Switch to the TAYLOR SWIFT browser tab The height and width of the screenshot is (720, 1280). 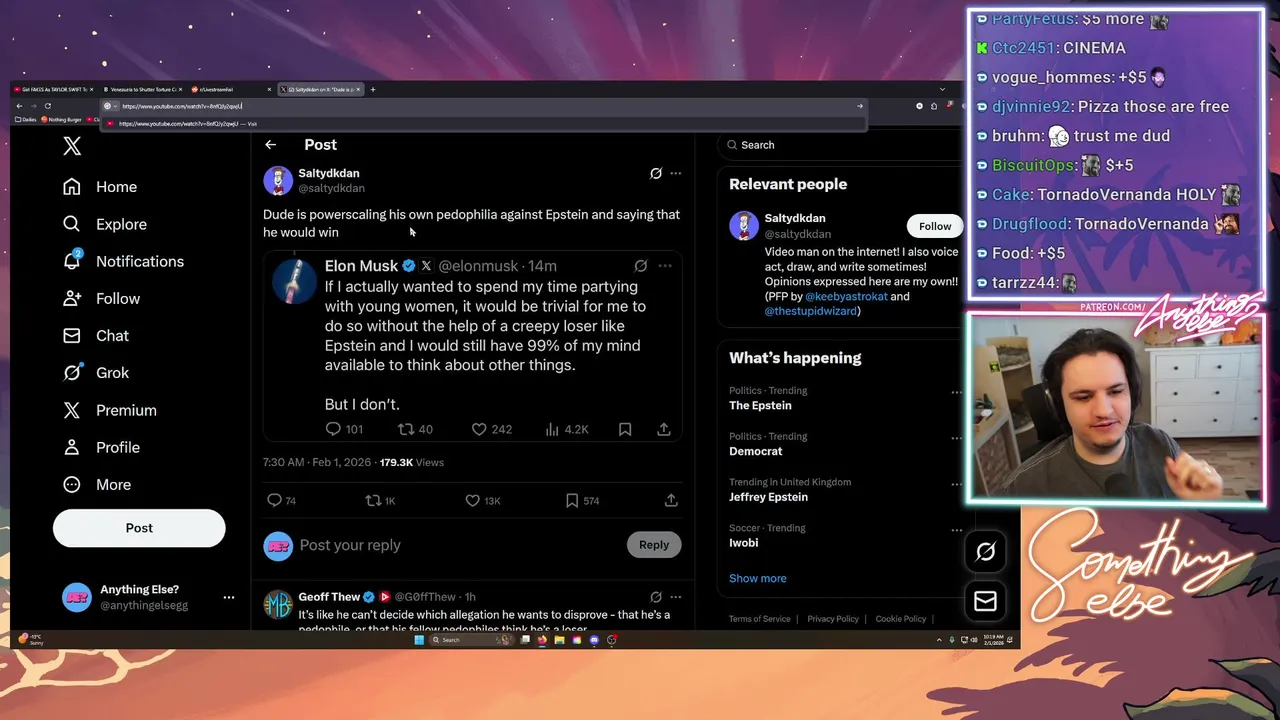[55, 90]
